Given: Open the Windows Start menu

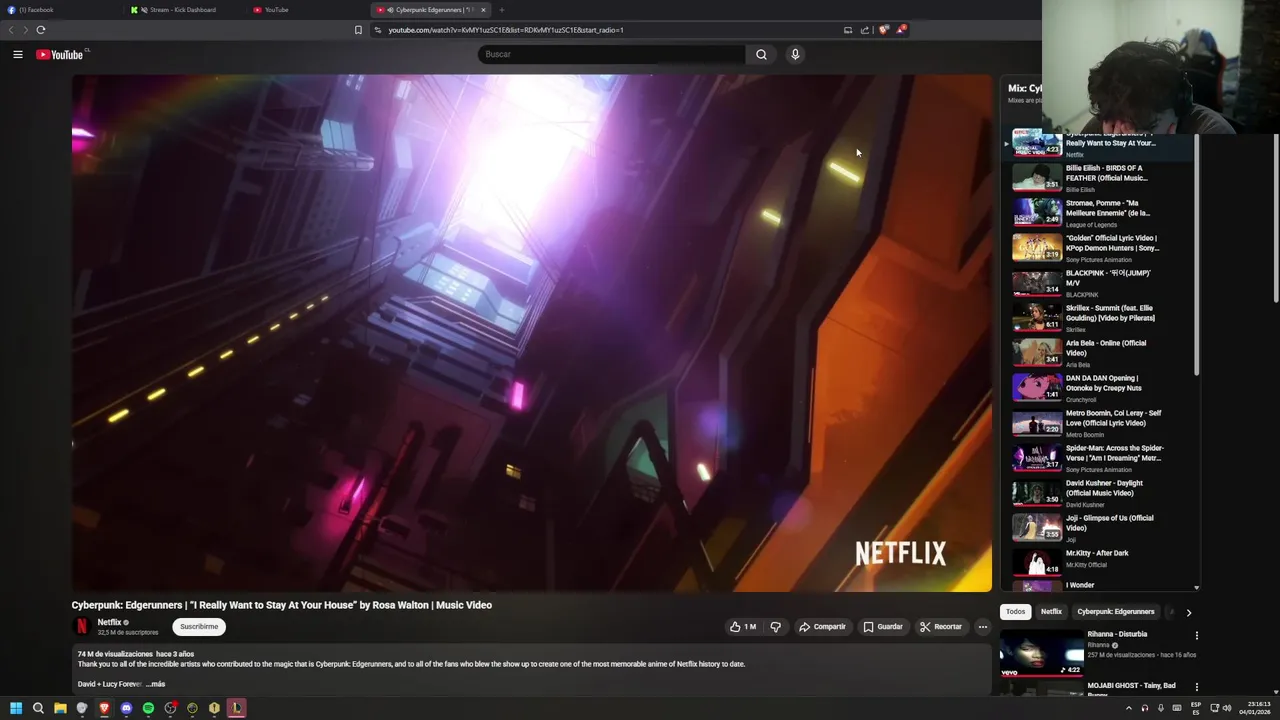Looking at the screenshot, I should tap(16, 708).
